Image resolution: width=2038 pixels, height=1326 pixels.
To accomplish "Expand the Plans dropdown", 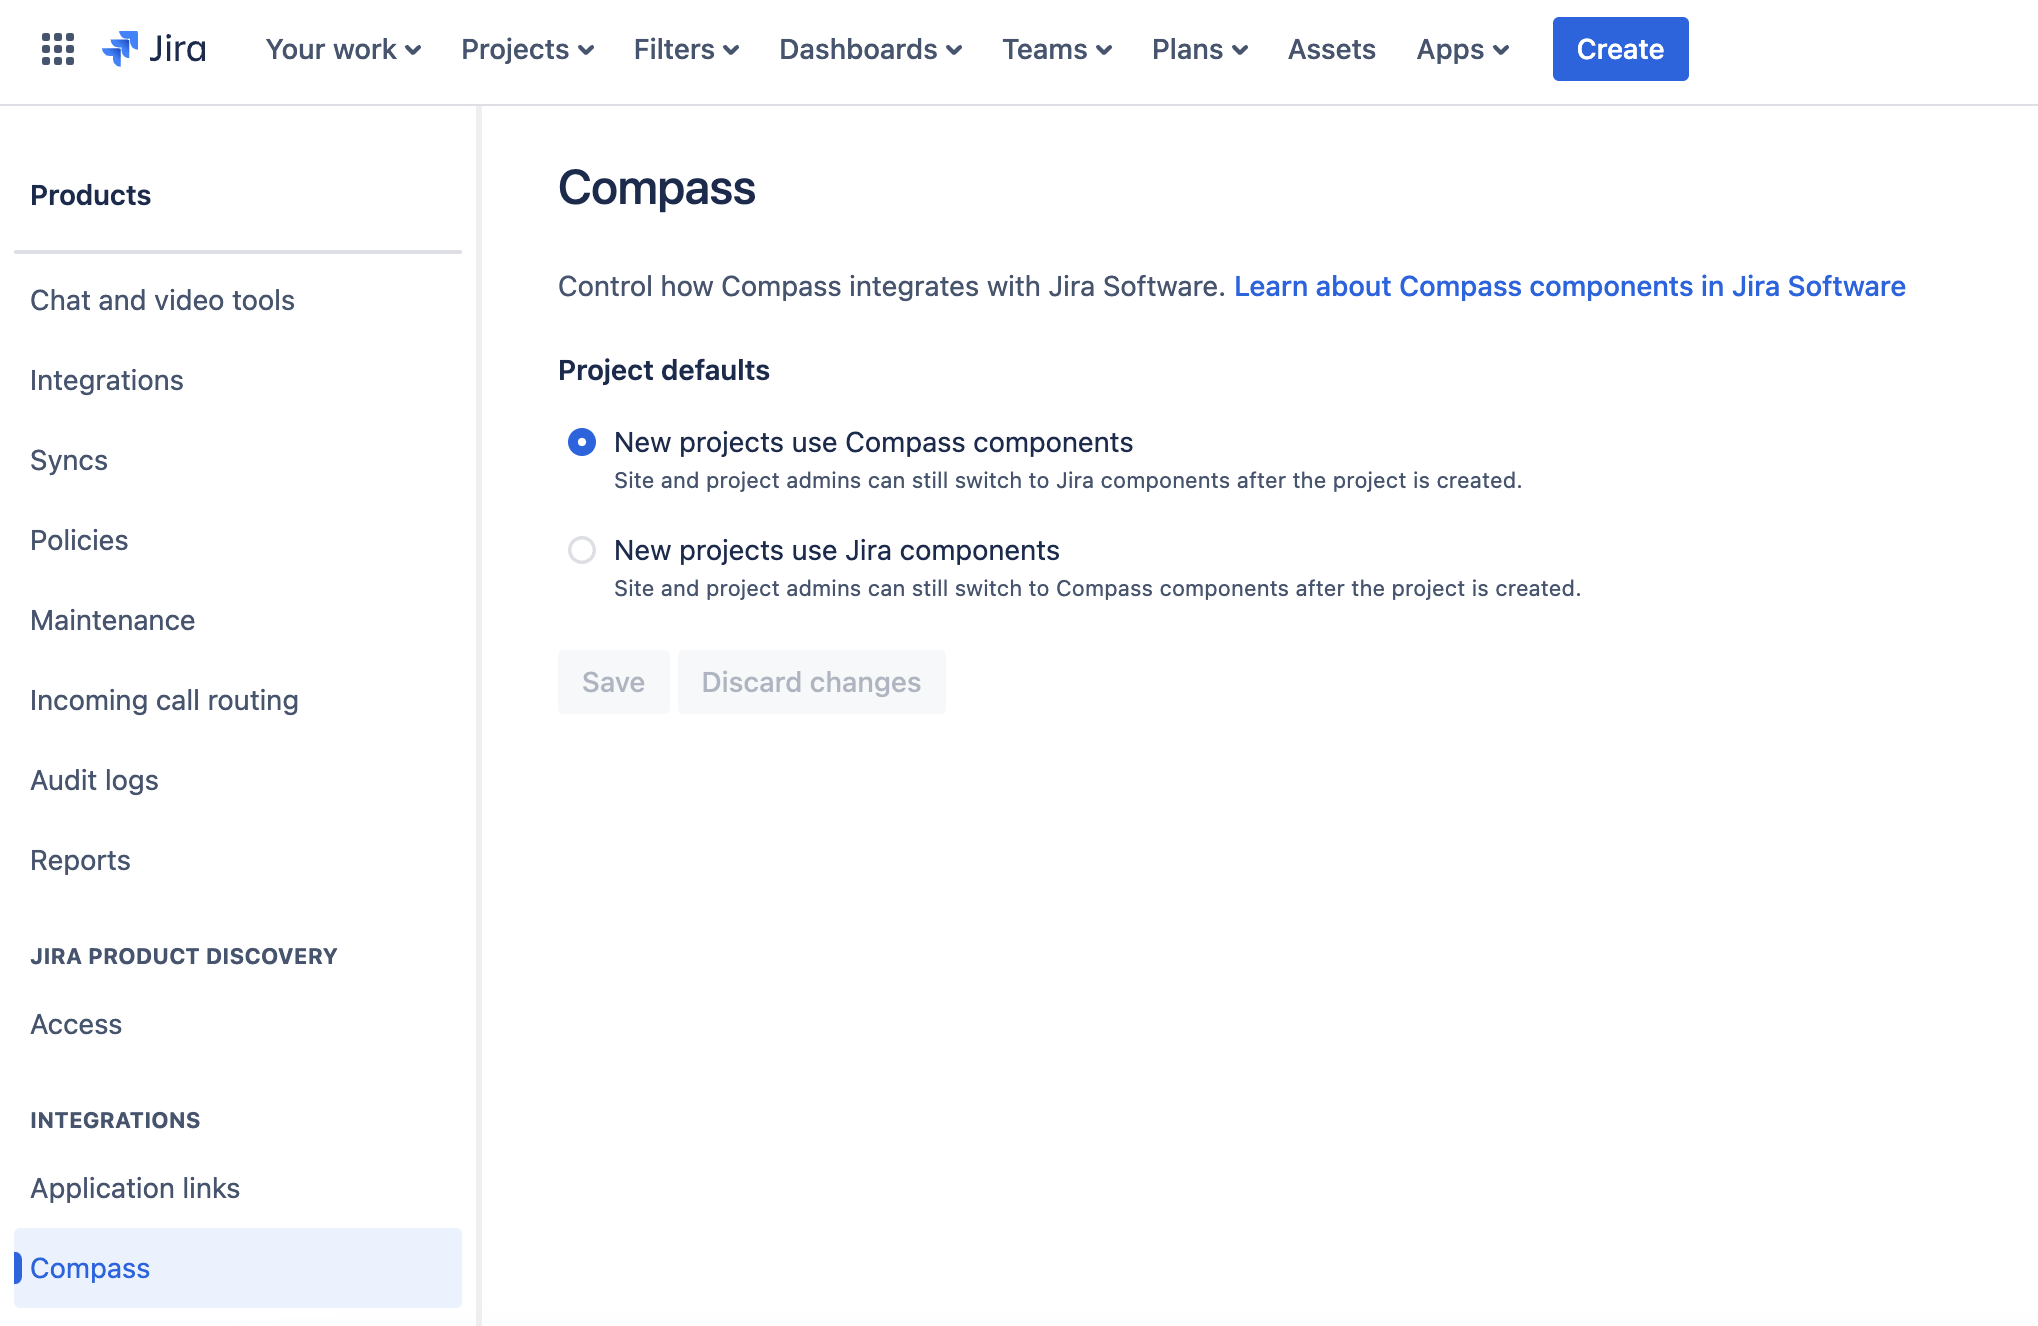I will [x=1198, y=49].
